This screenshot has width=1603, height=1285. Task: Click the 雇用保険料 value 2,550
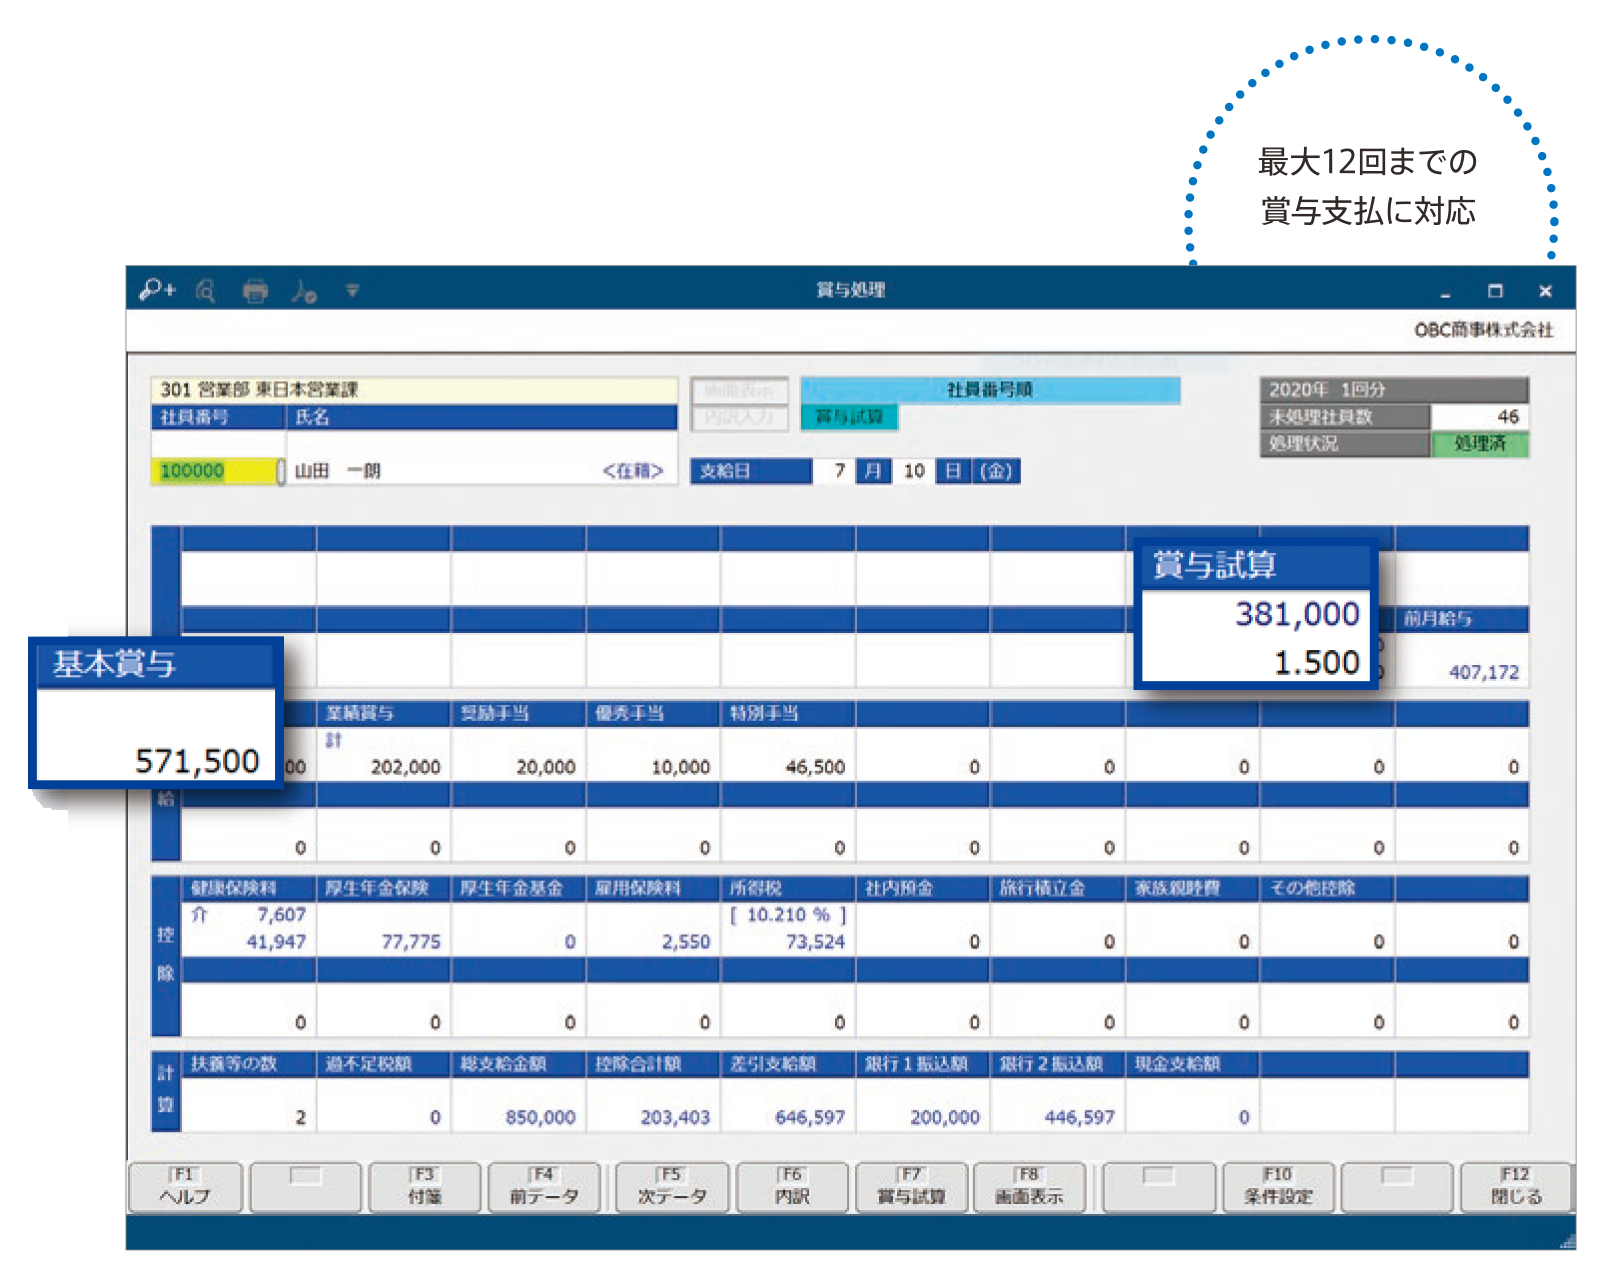685,942
